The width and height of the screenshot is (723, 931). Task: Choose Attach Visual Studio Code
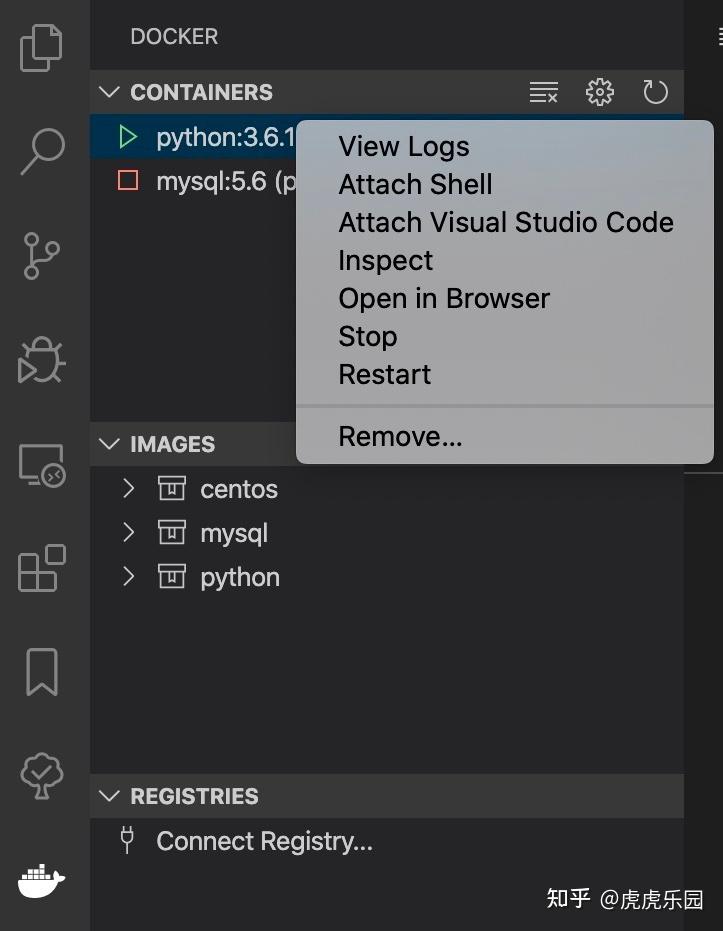click(505, 222)
